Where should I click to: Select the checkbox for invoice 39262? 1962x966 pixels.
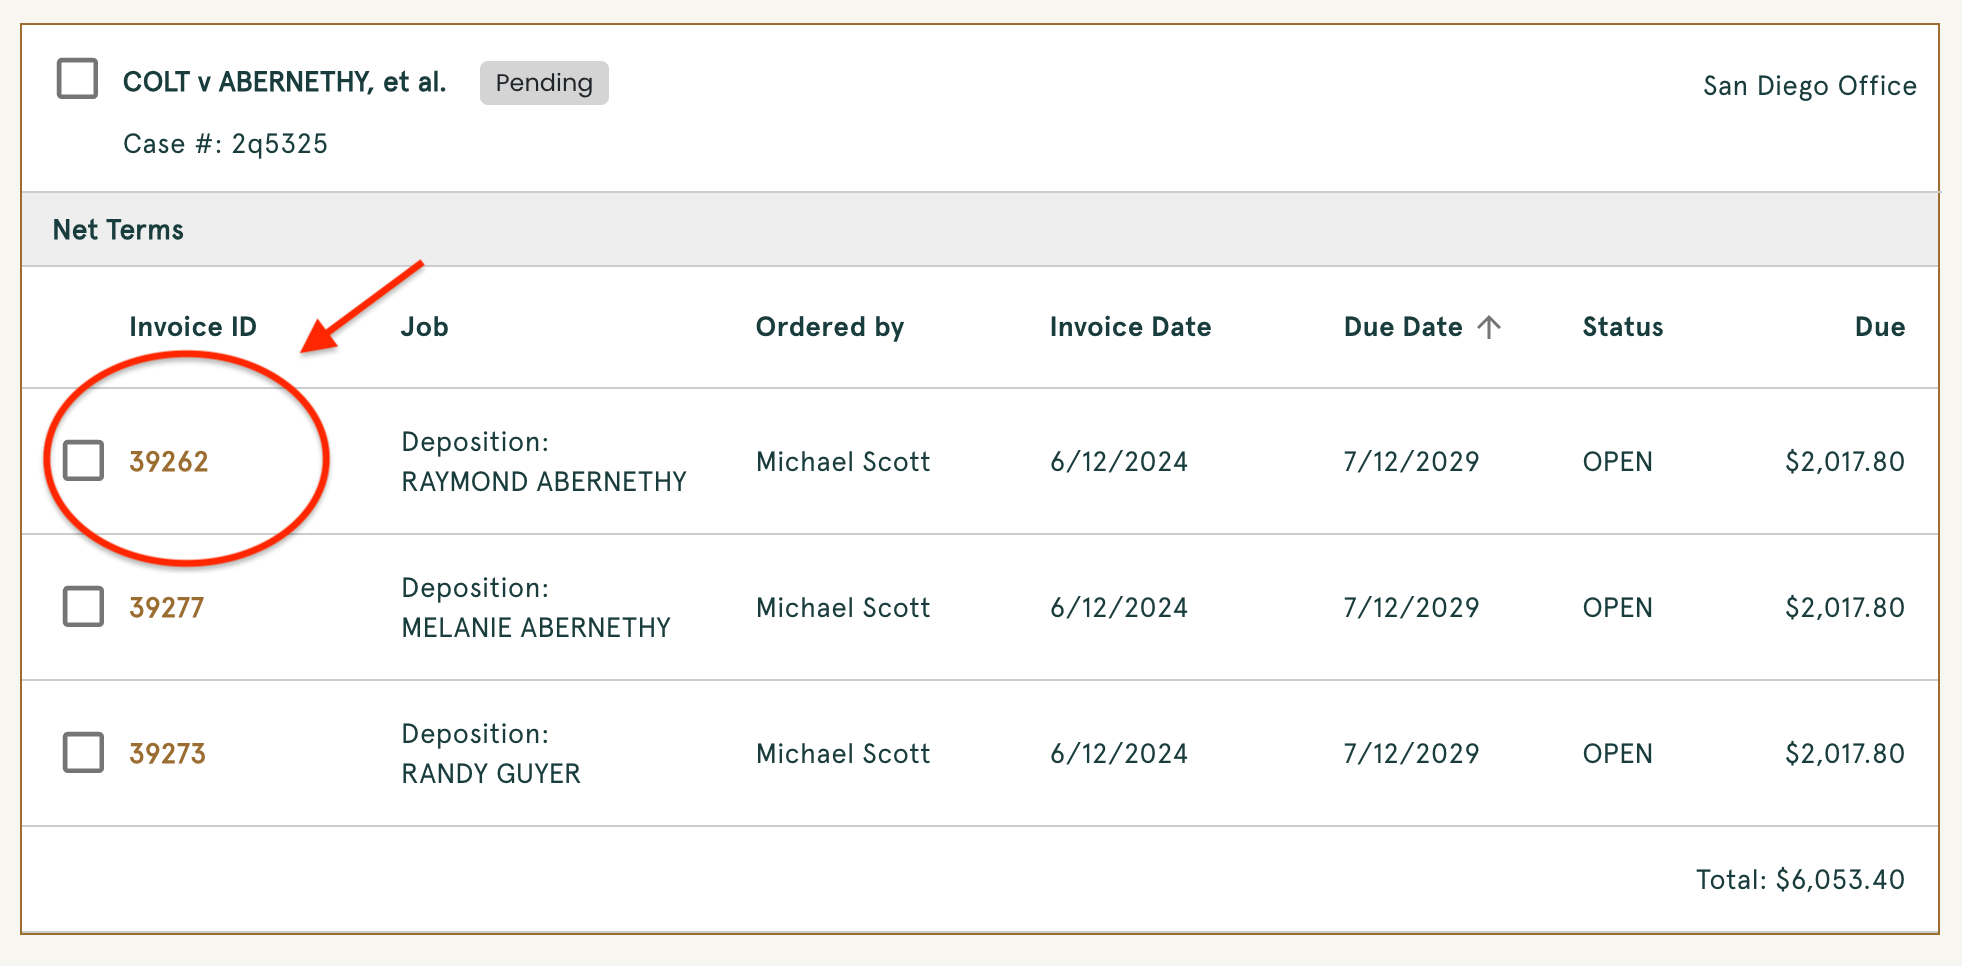(83, 460)
